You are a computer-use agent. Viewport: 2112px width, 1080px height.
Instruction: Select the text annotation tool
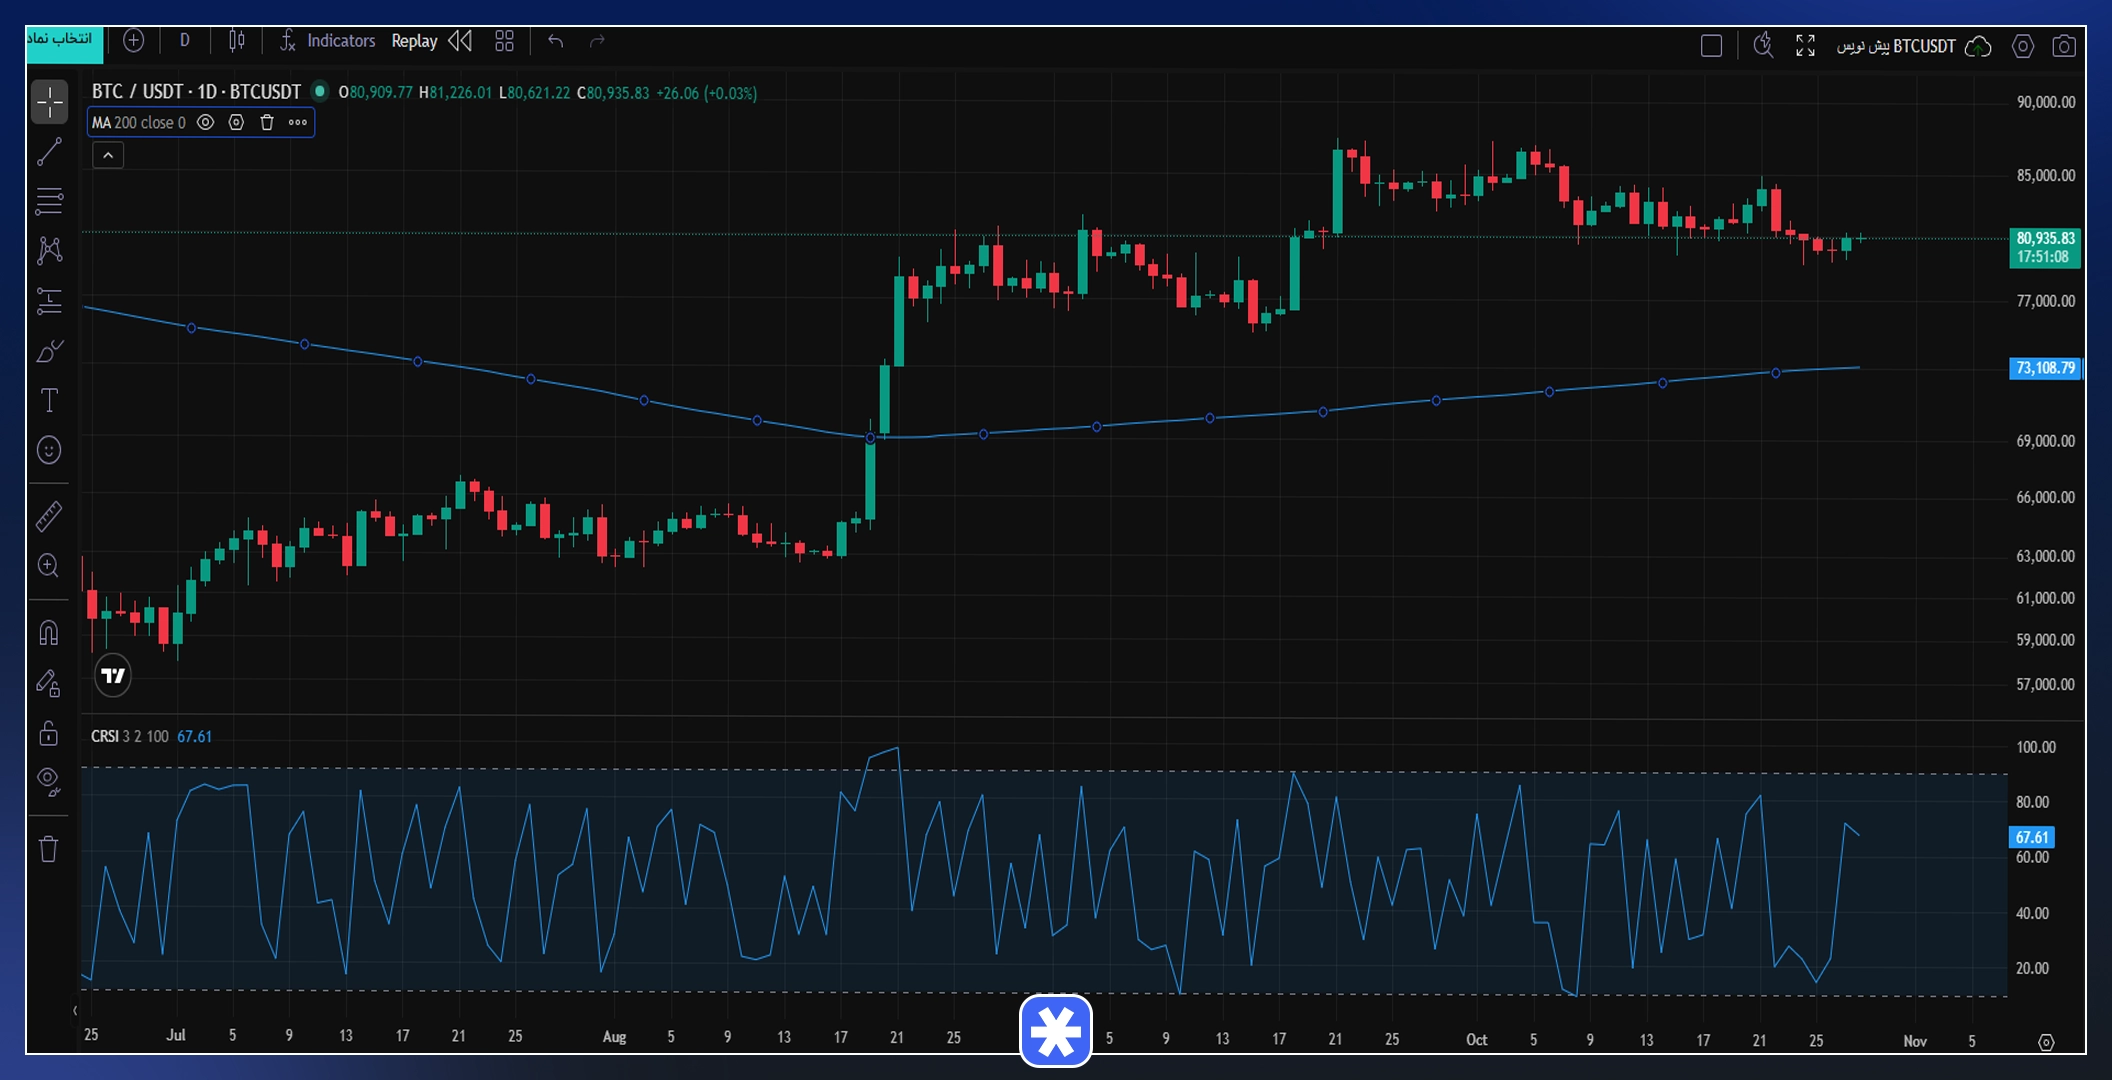(49, 400)
